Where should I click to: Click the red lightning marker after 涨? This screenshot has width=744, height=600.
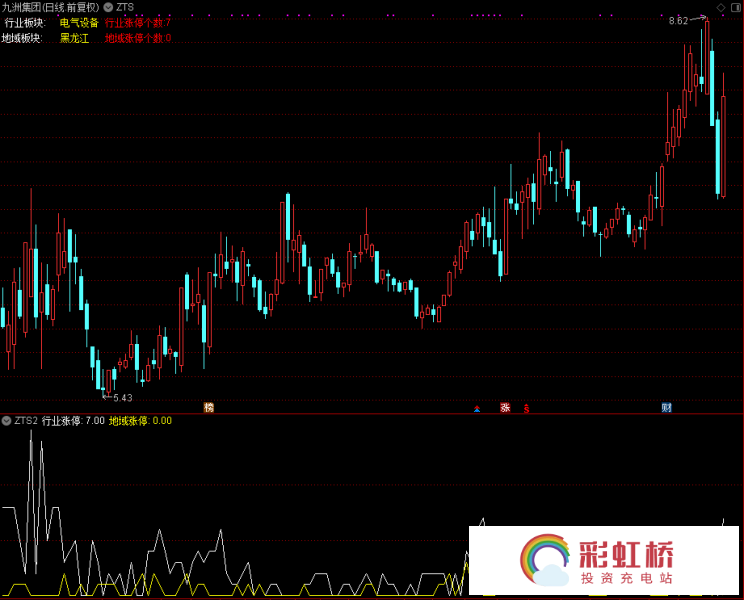[526, 408]
